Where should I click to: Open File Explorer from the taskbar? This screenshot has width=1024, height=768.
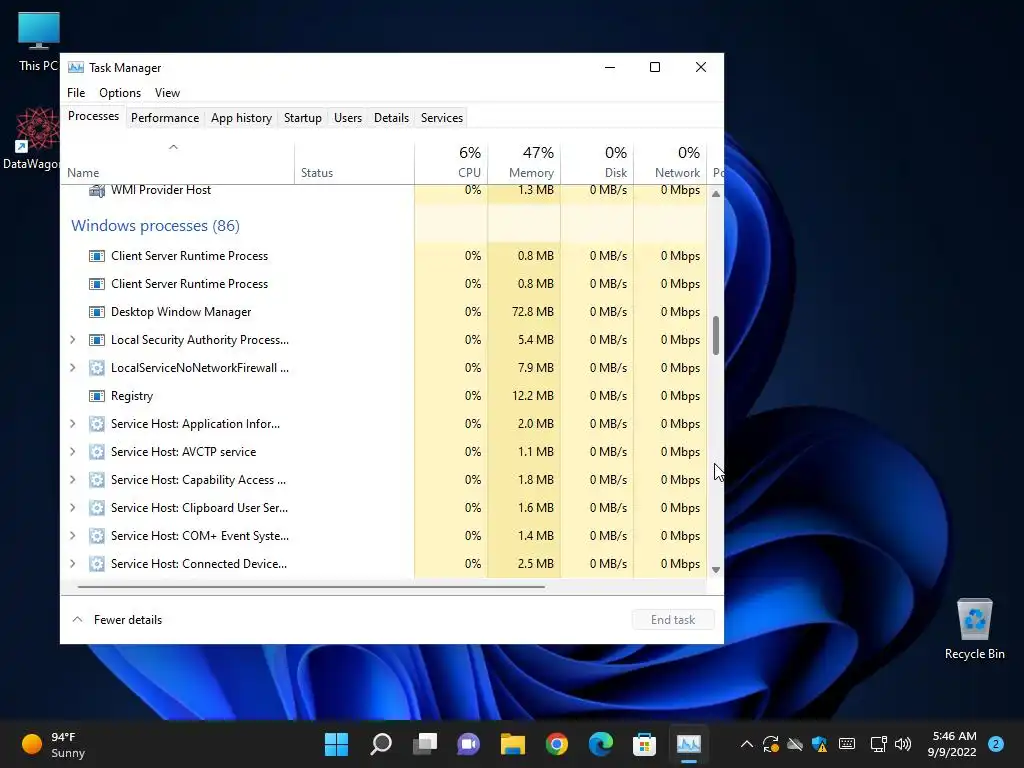pyautogui.click(x=513, y=744)
